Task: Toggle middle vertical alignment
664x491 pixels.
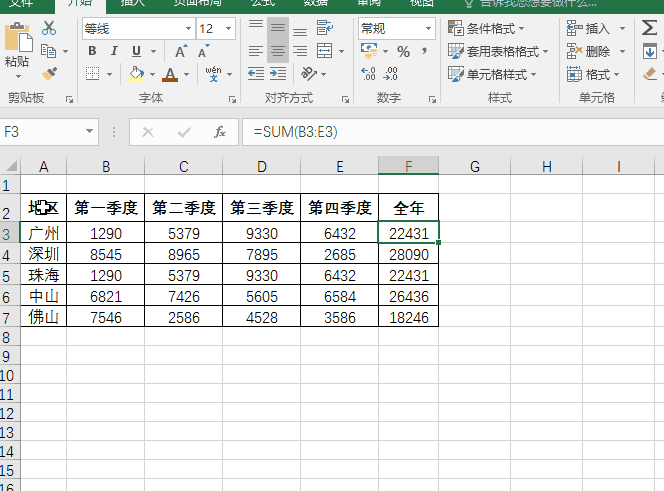Action: coord(278,28)
